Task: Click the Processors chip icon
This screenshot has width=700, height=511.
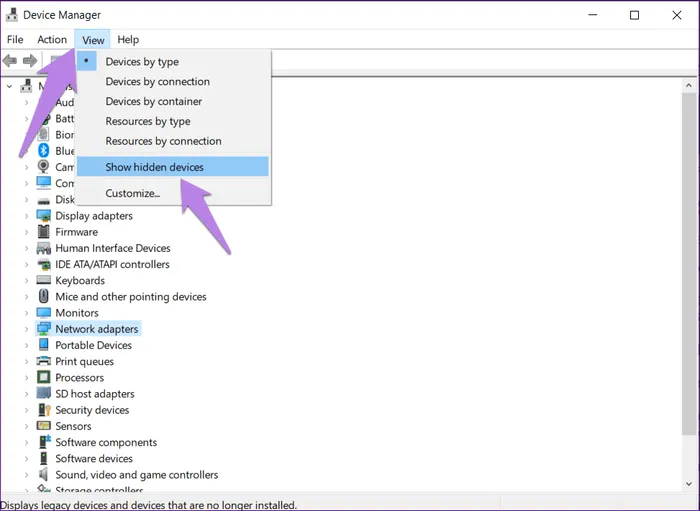Action: [44, 378]
